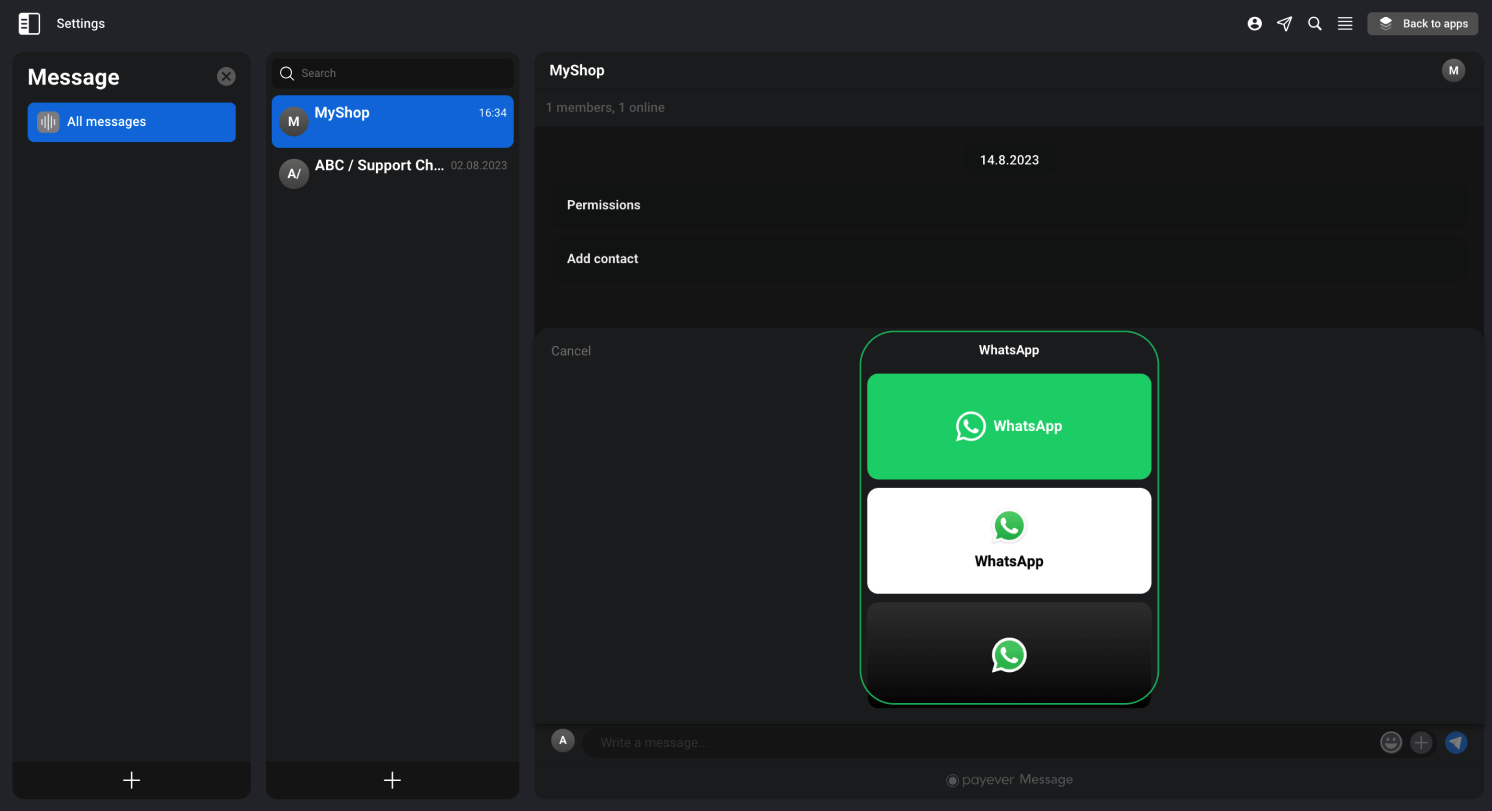Click the 14.8.2023 date label

coord(1009,160)
